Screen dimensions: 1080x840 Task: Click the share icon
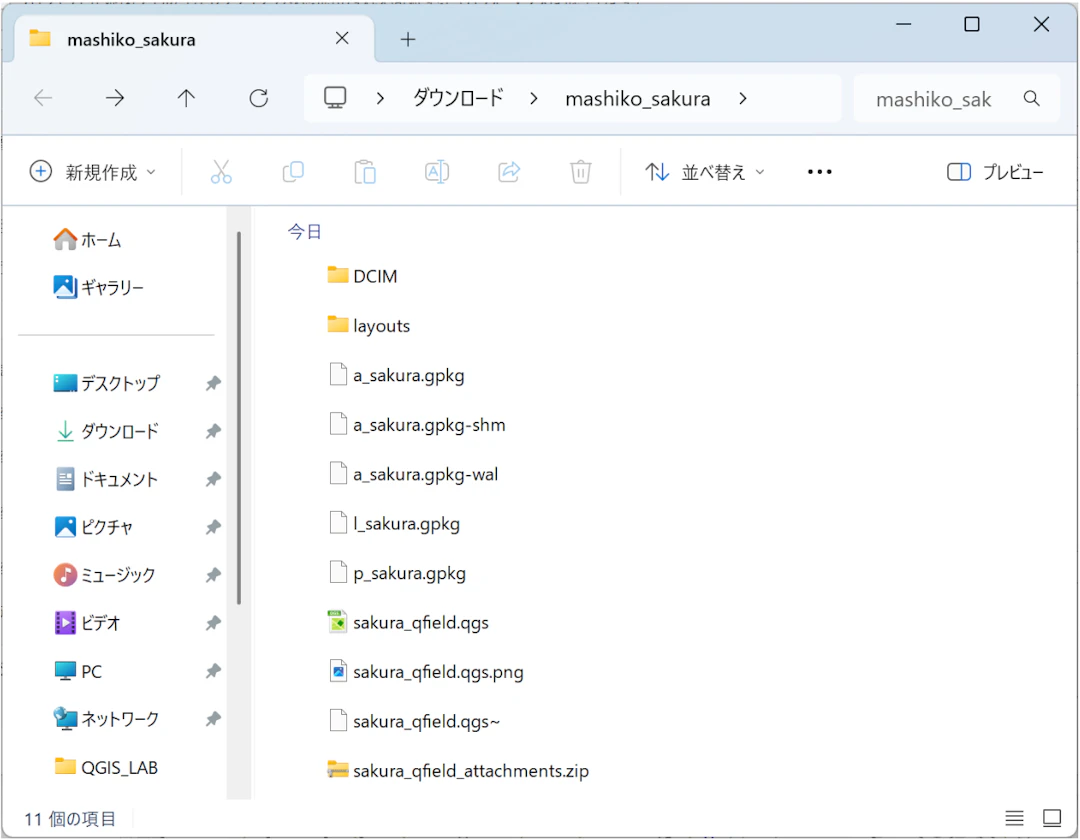click(x=509, y=171)
